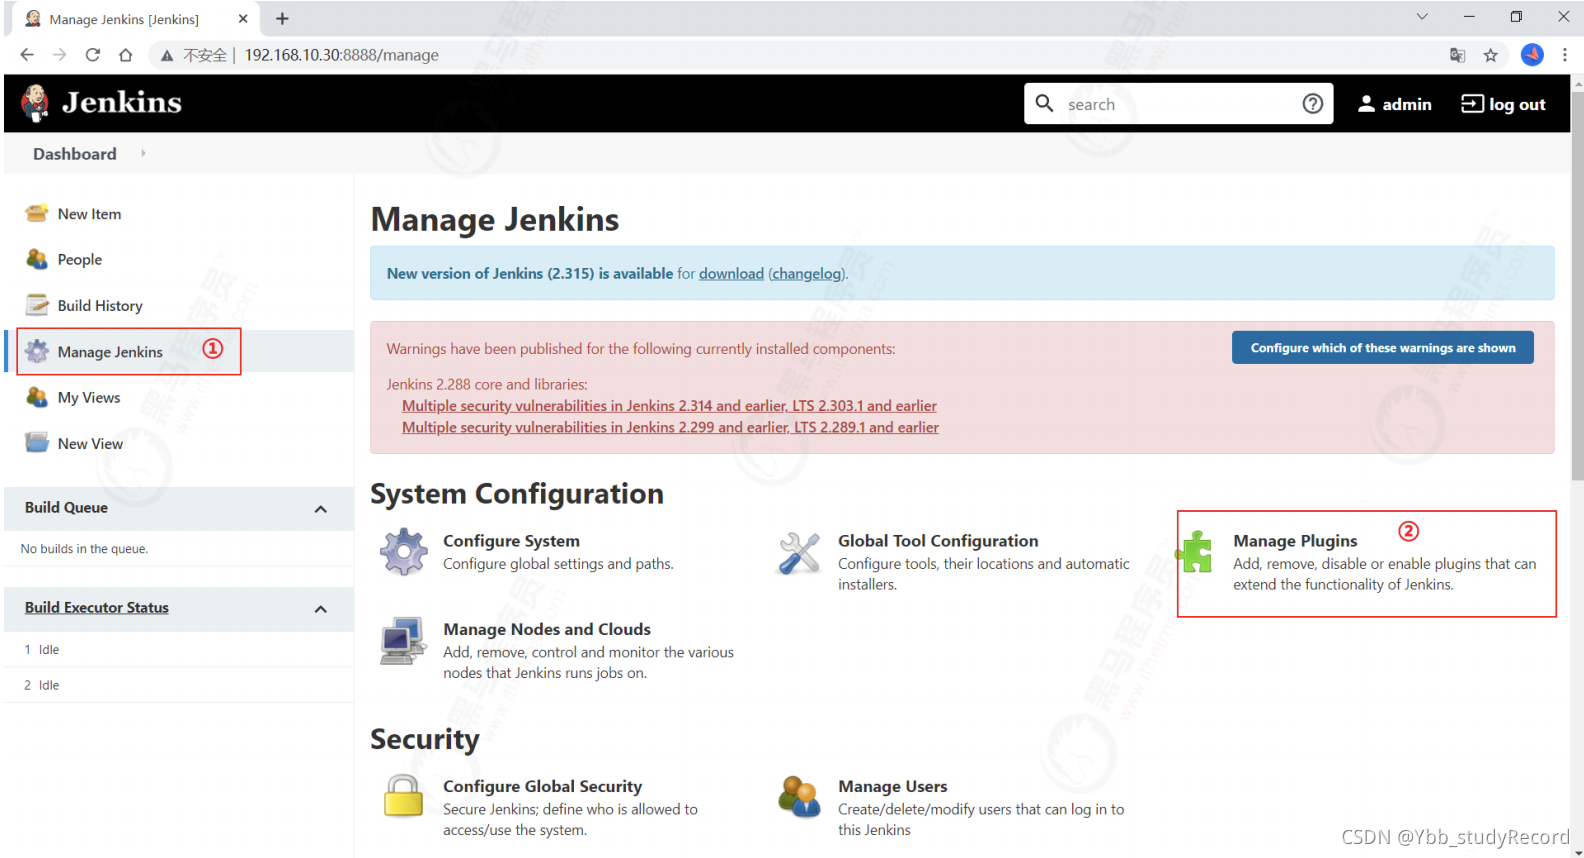Open vulnerabilities in Jenkins 2.299 link
This screenshot has height=858, width=1584.
tap(670, 427)
